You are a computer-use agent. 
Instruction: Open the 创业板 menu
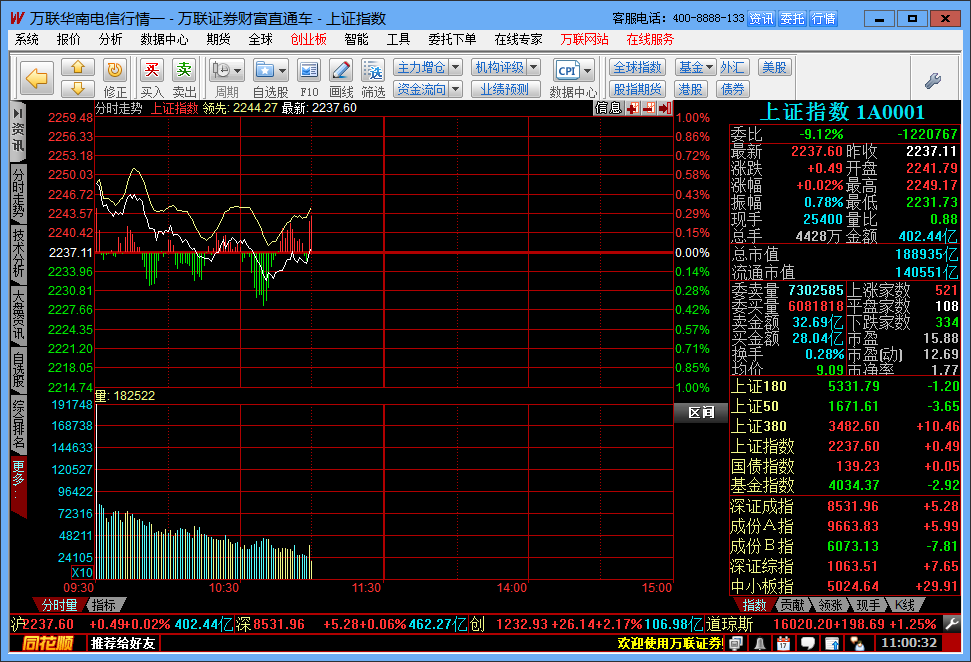pyautogui.click(x=308, y=40)
